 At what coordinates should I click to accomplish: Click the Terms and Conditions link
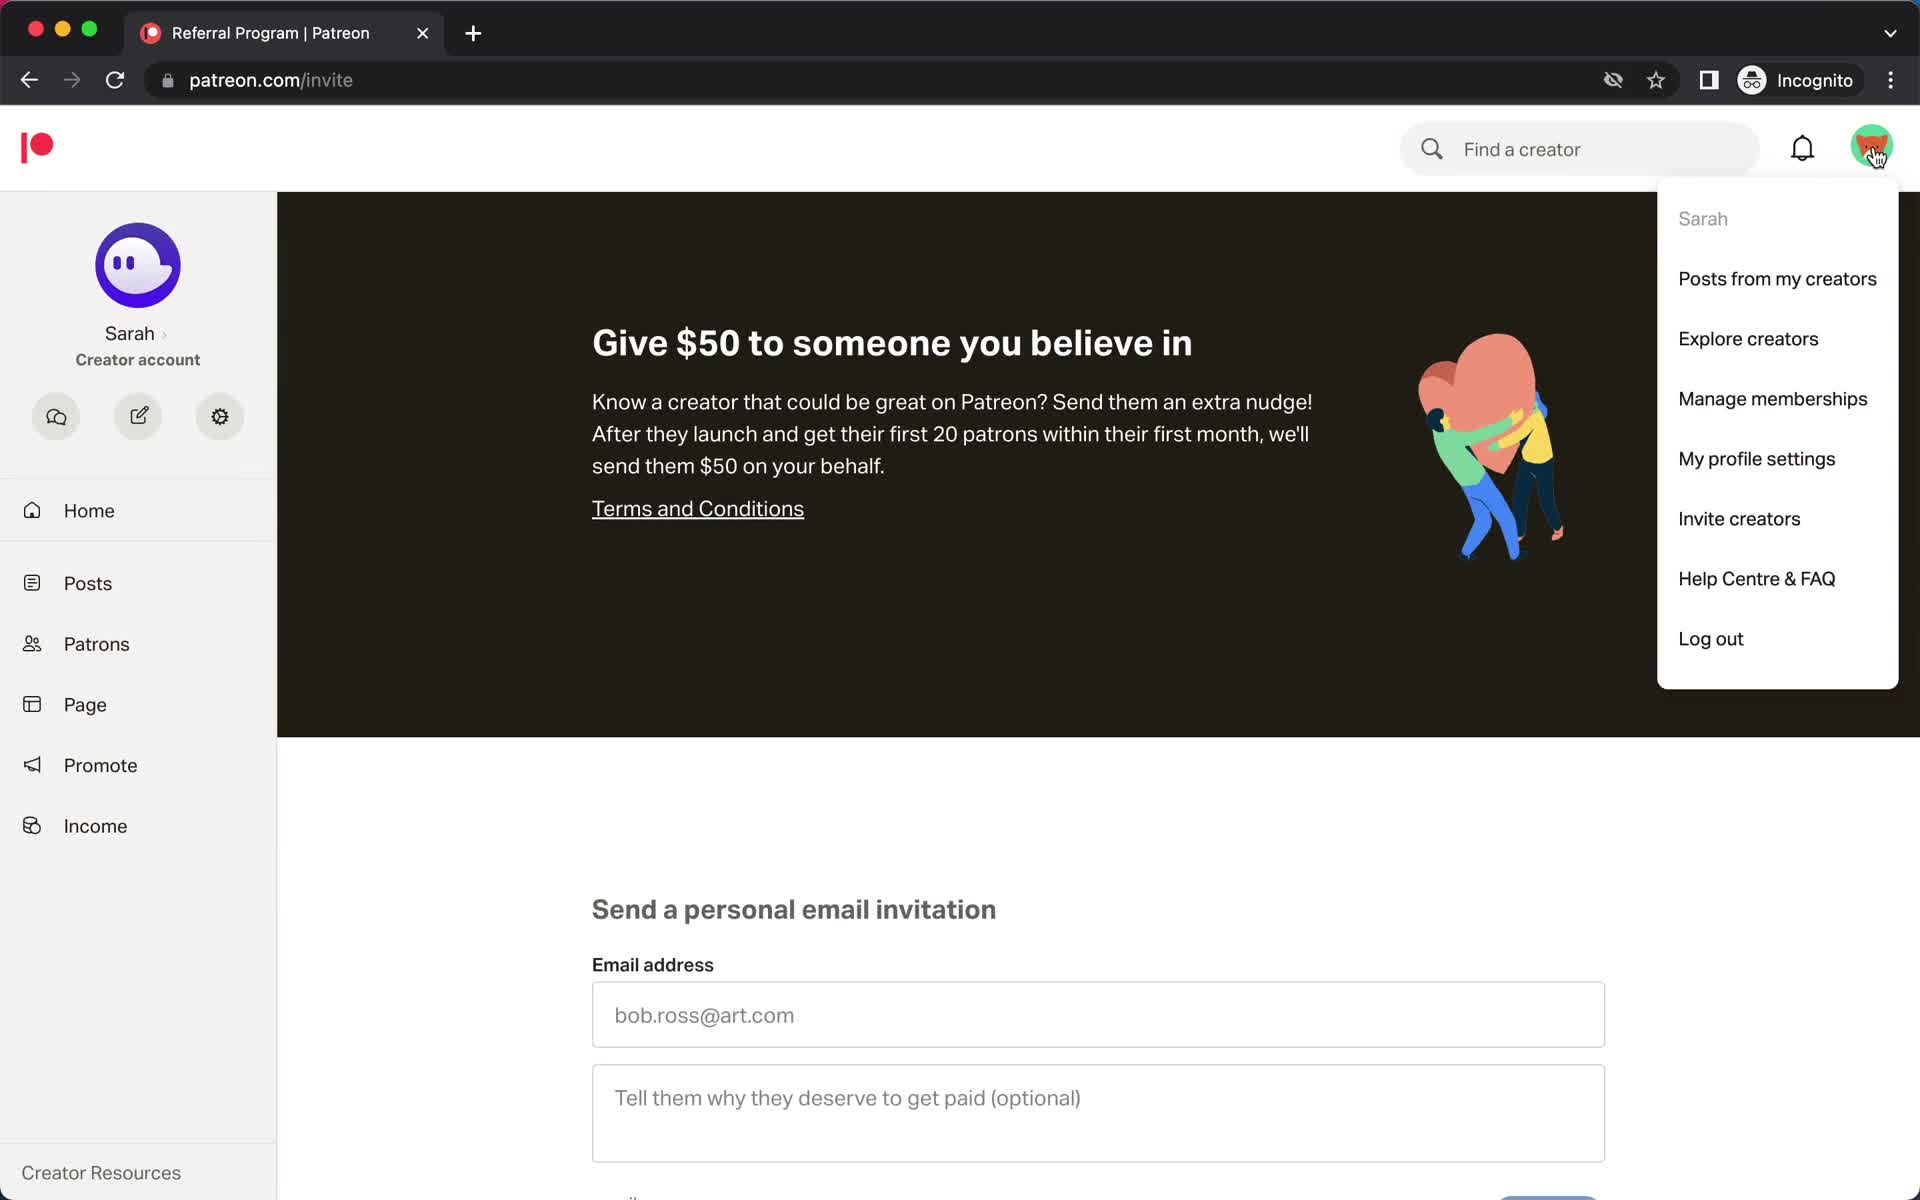(x=697, y=507)
